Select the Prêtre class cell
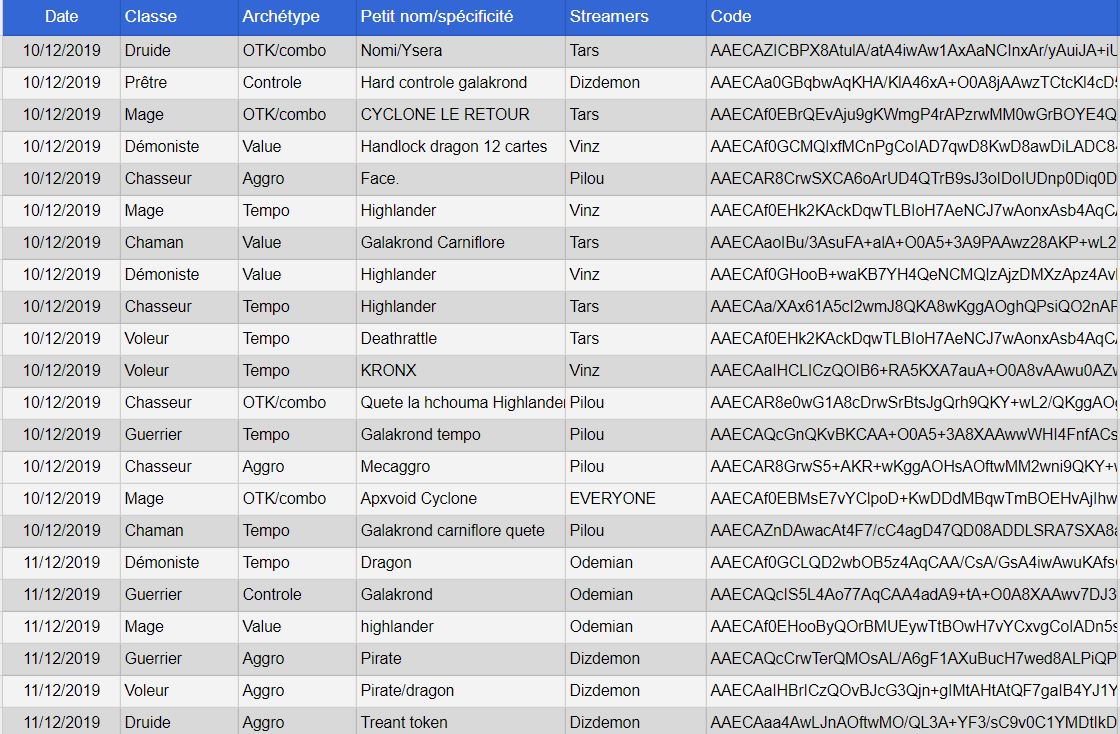The width and height of the screenshot is (1120, 734). 146,82
